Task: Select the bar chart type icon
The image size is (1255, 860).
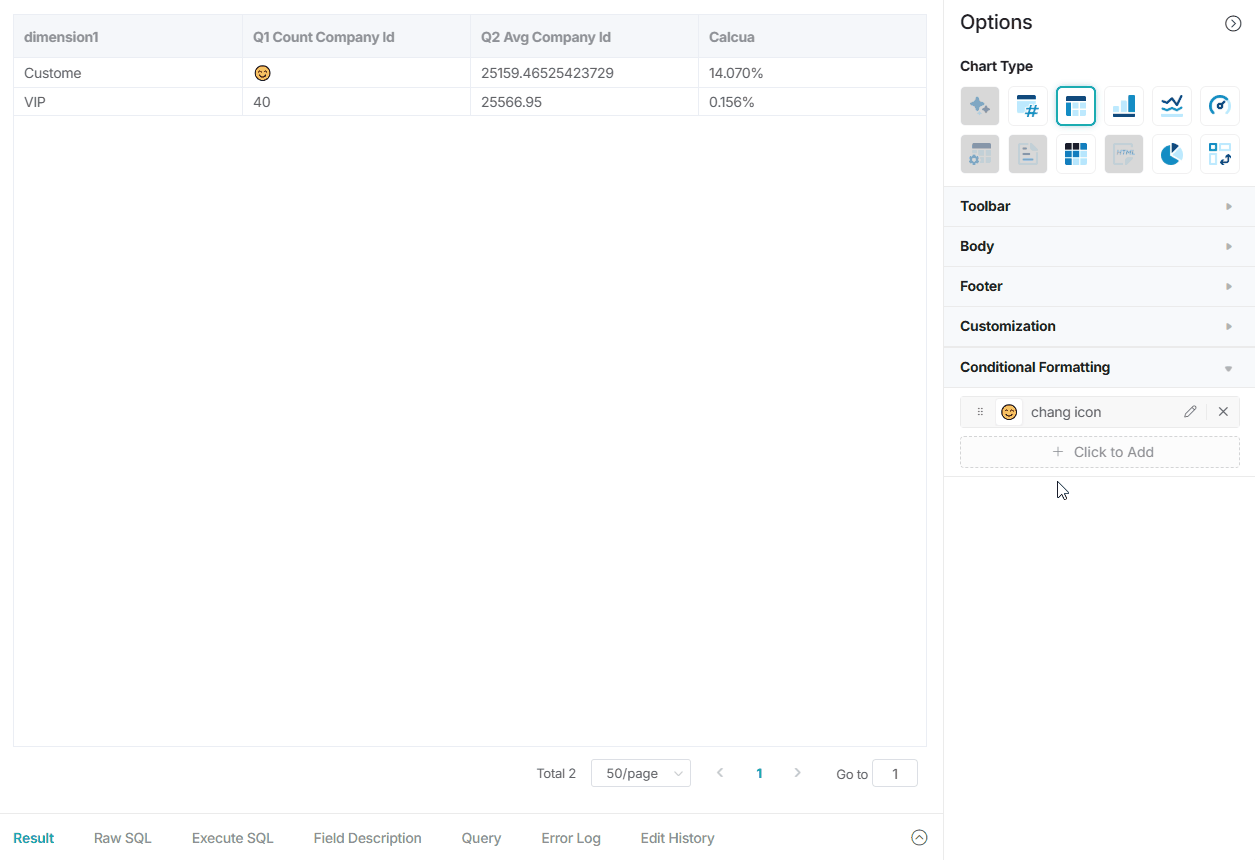Action: [x=1124, y=106]
